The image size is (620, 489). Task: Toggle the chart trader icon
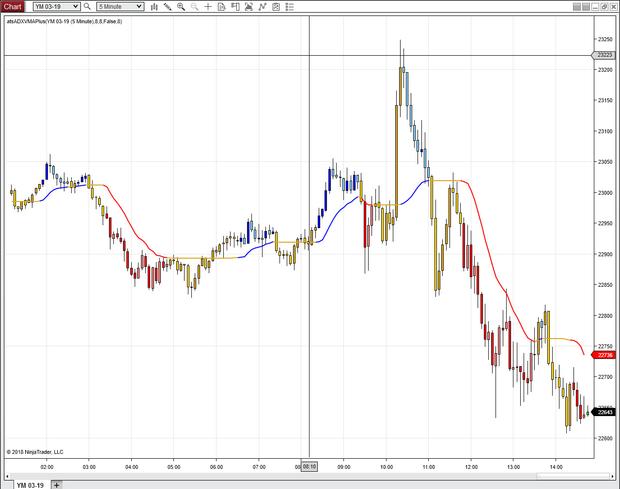coord(234,6)
